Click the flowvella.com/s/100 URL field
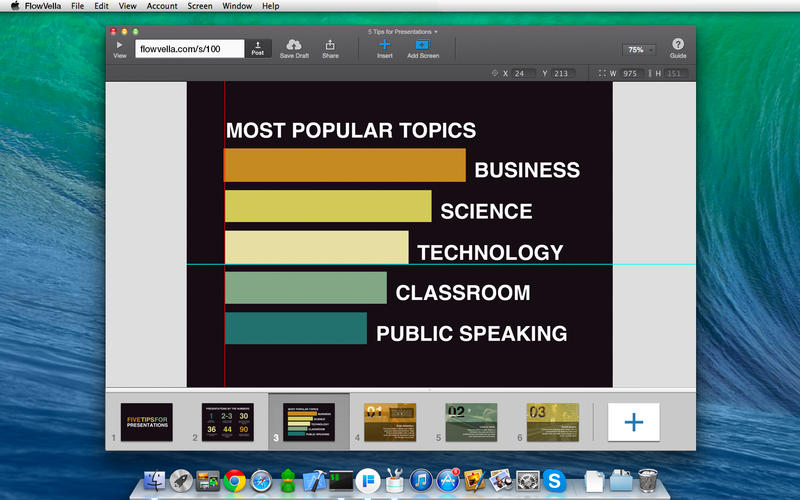 tap(189, 49)
